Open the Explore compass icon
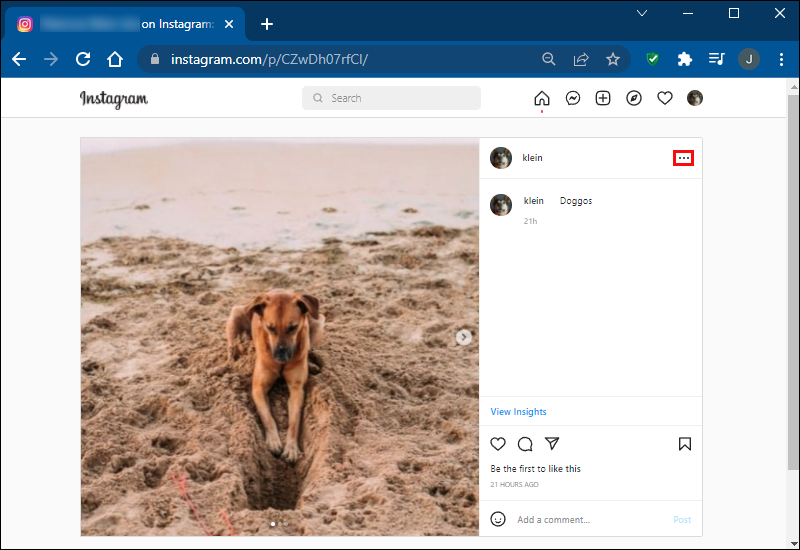The width and height of the screenshot is (800, 550). 634,98
